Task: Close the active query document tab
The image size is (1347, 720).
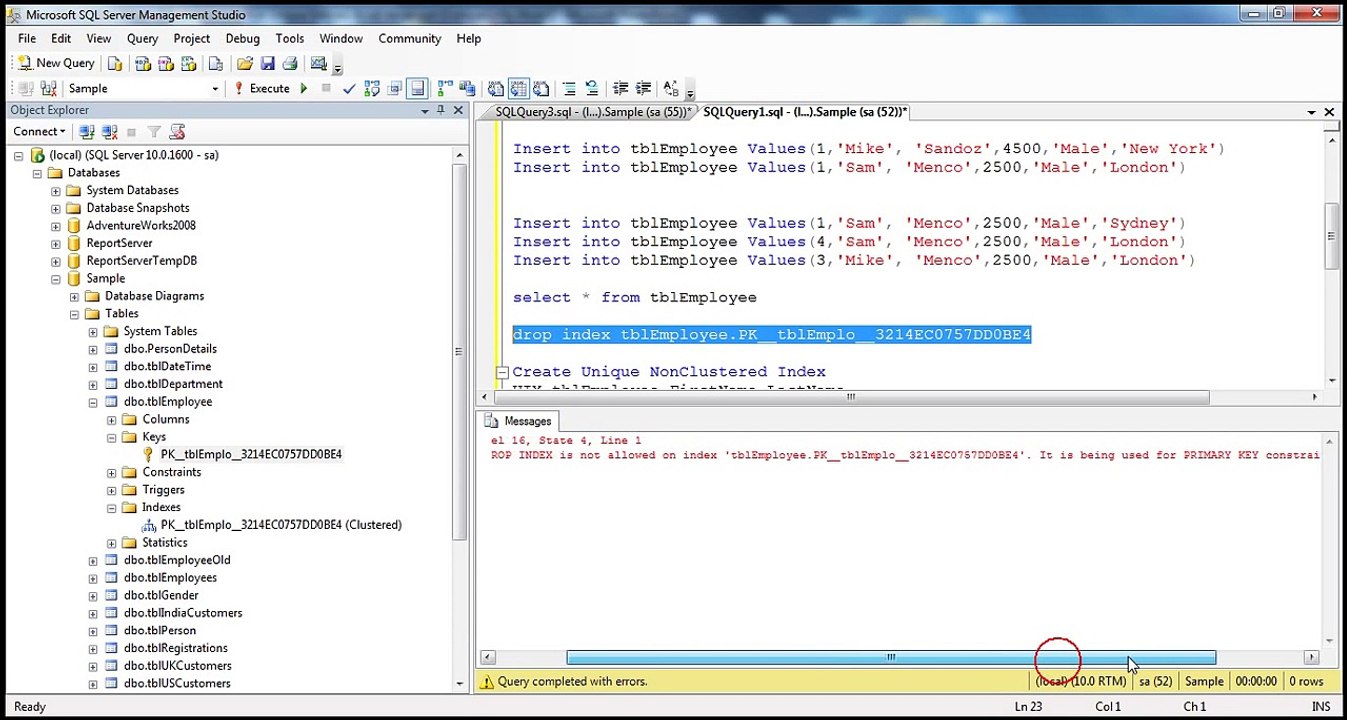Action: click(1329, 112)
